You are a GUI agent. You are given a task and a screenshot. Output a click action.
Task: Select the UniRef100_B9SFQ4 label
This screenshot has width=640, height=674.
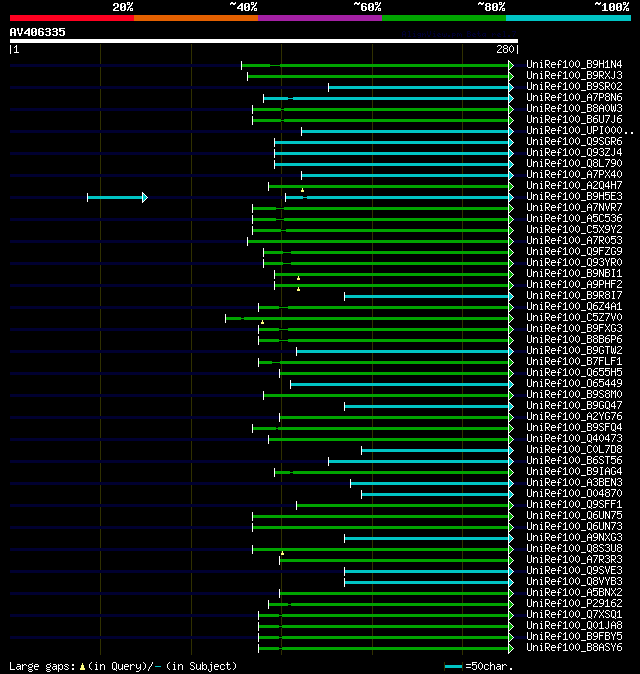(x=574, y=428)
